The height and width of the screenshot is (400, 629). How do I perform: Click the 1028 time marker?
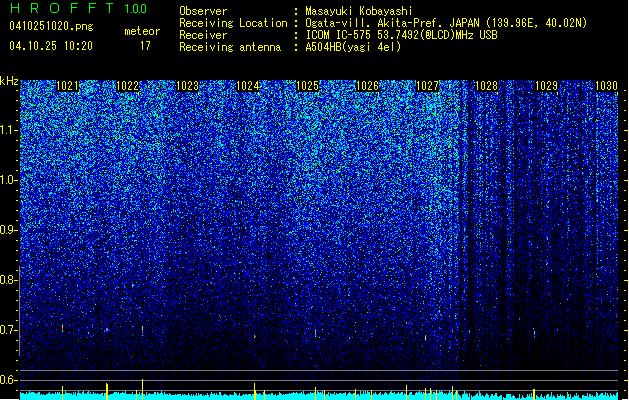click(486, 86)
